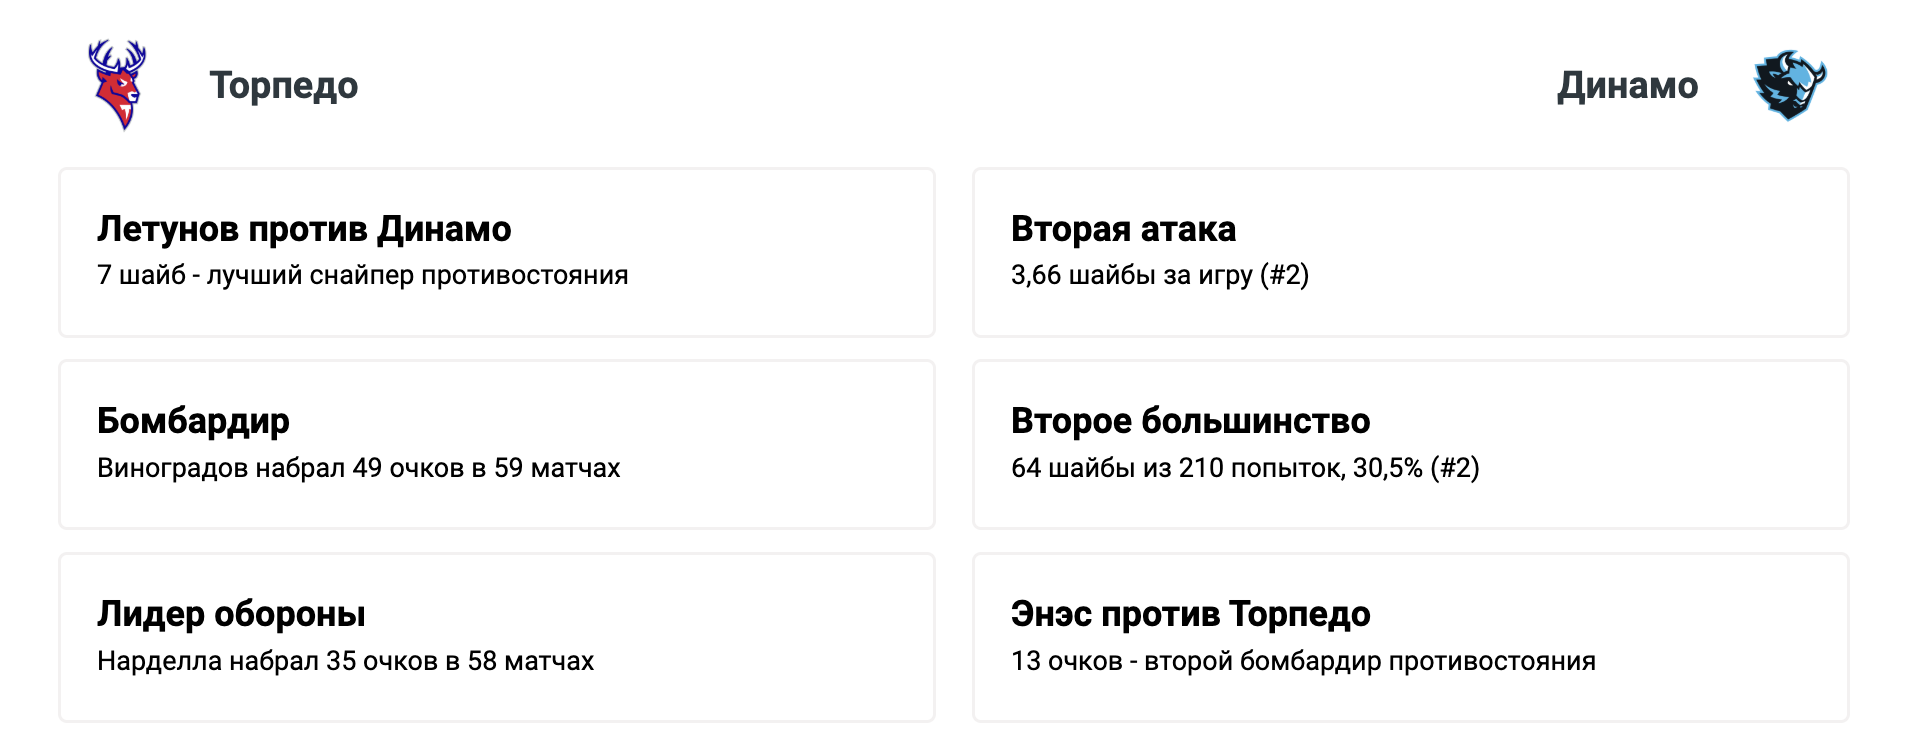Open the Энэс против Торпедо heading
Viewport: 1908px width, 750px height.
tap(1190, 614)
